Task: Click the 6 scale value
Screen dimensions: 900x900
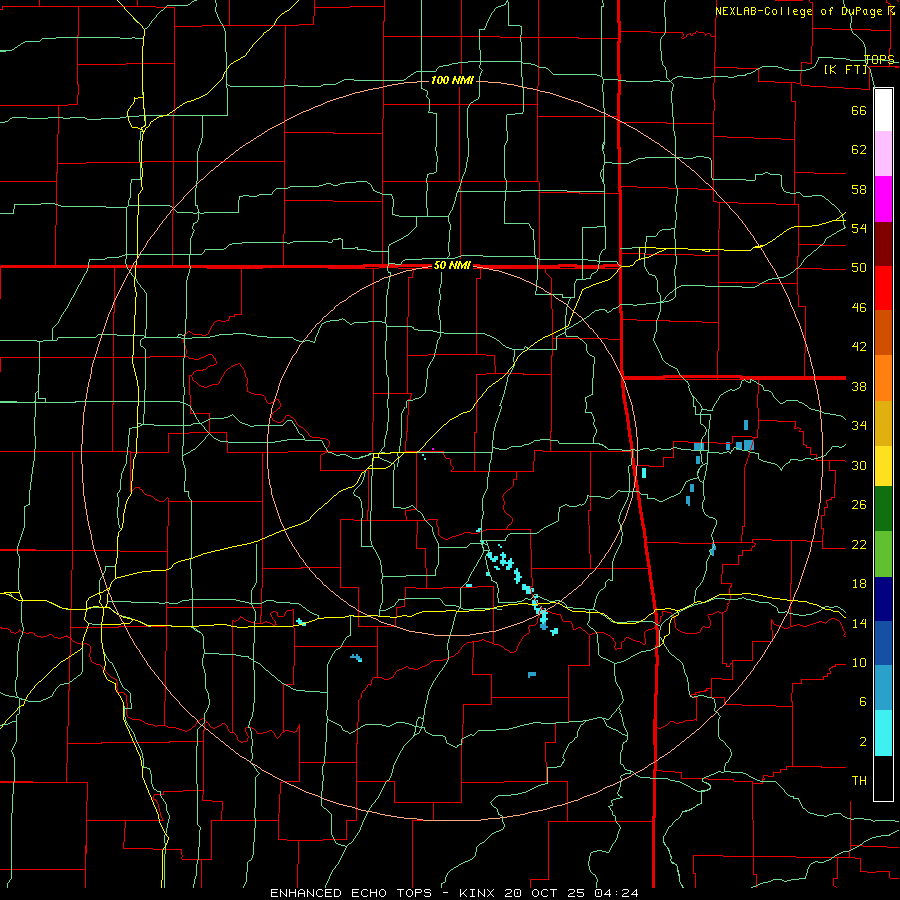Action: [x=863, y=702]
